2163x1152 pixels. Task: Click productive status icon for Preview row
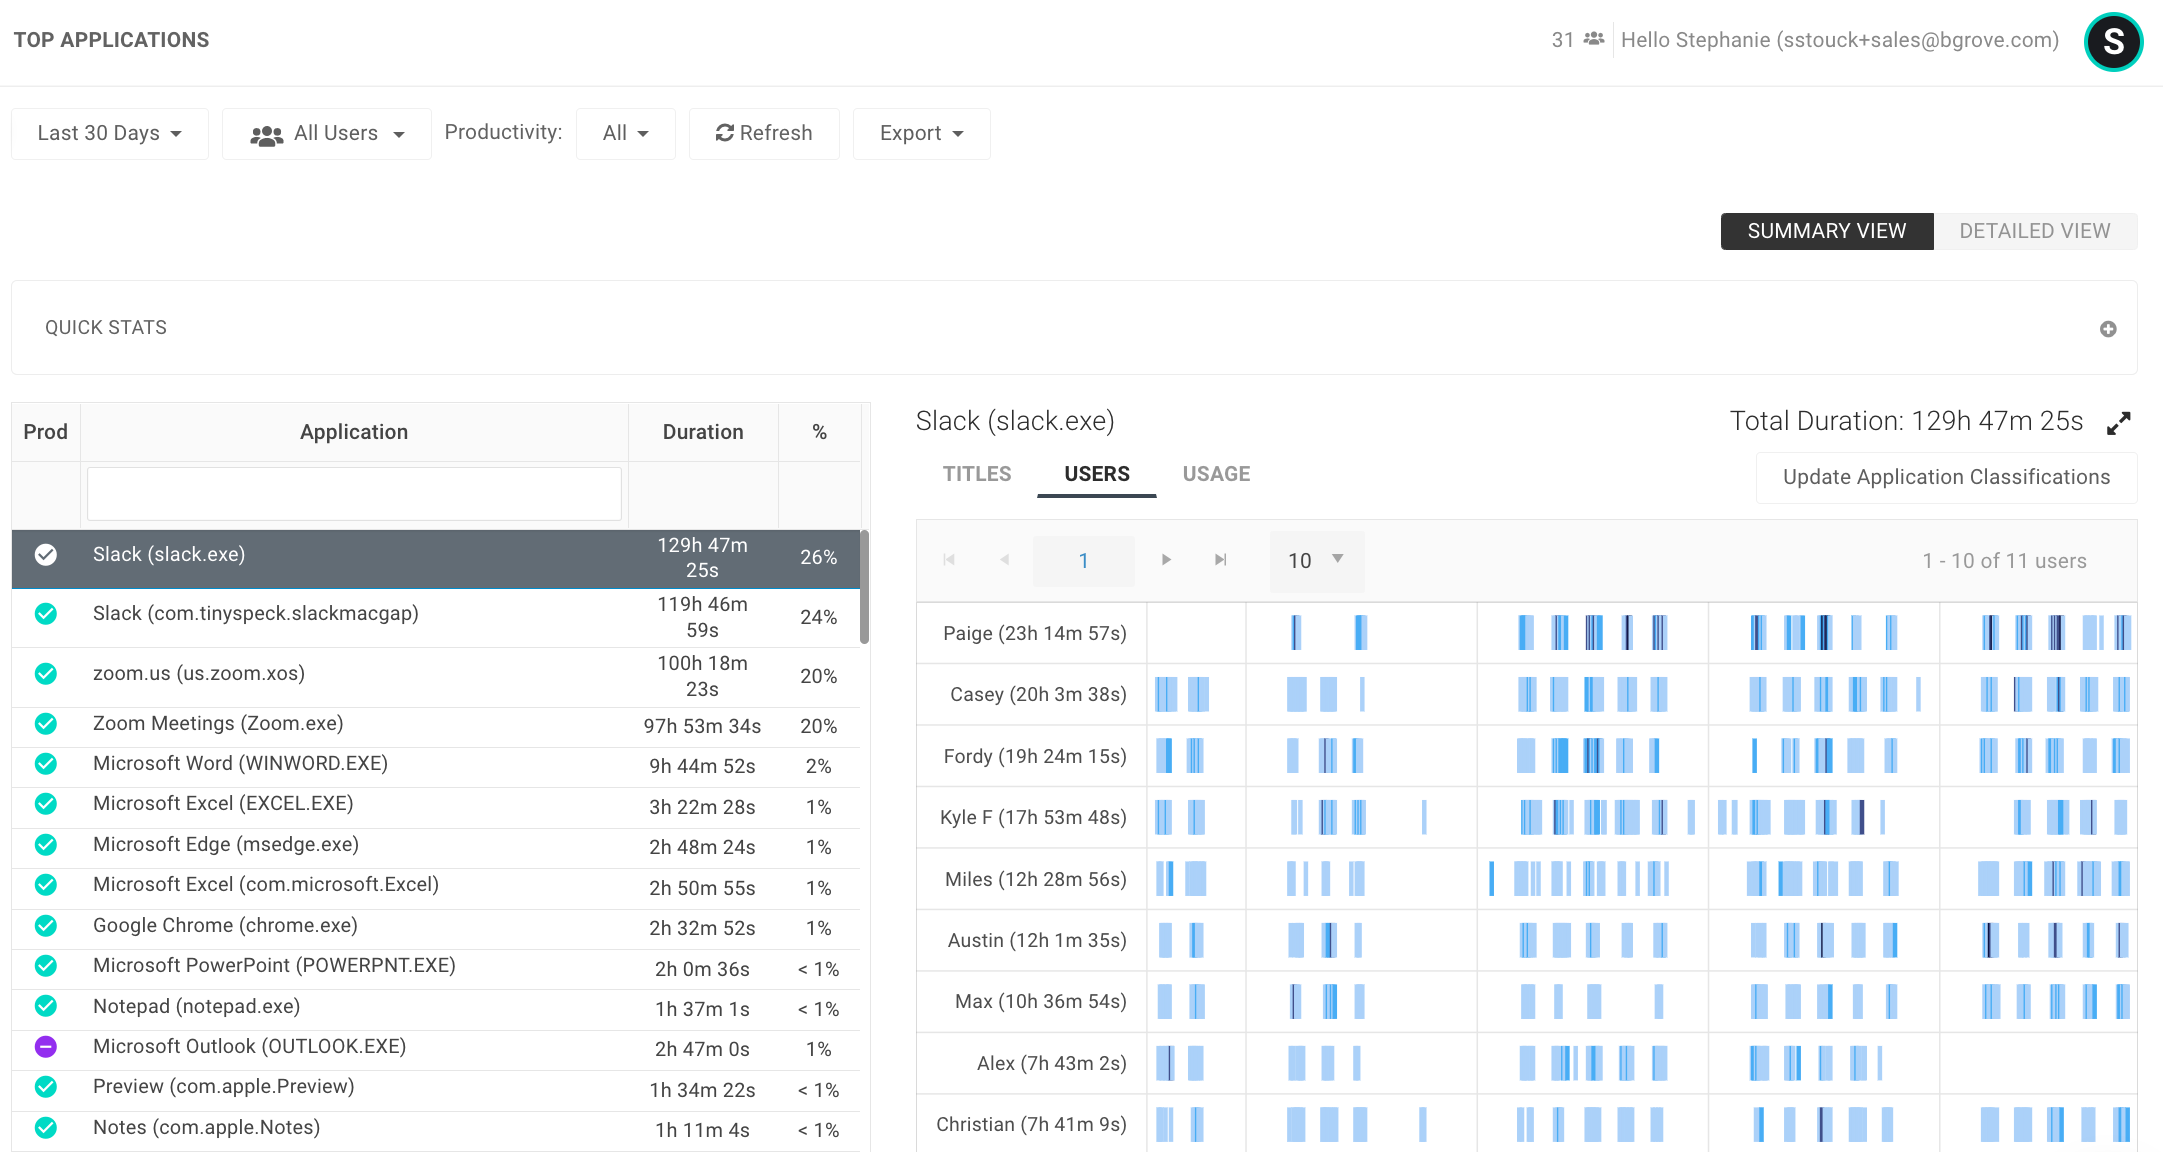click(46, 1087)
